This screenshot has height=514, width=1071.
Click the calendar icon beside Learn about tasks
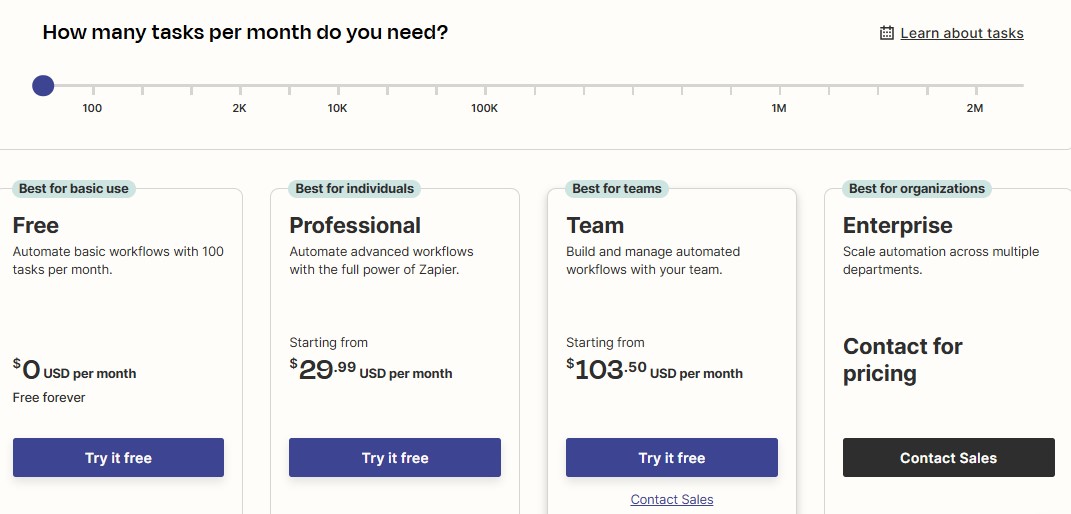[x=887, y=33]
